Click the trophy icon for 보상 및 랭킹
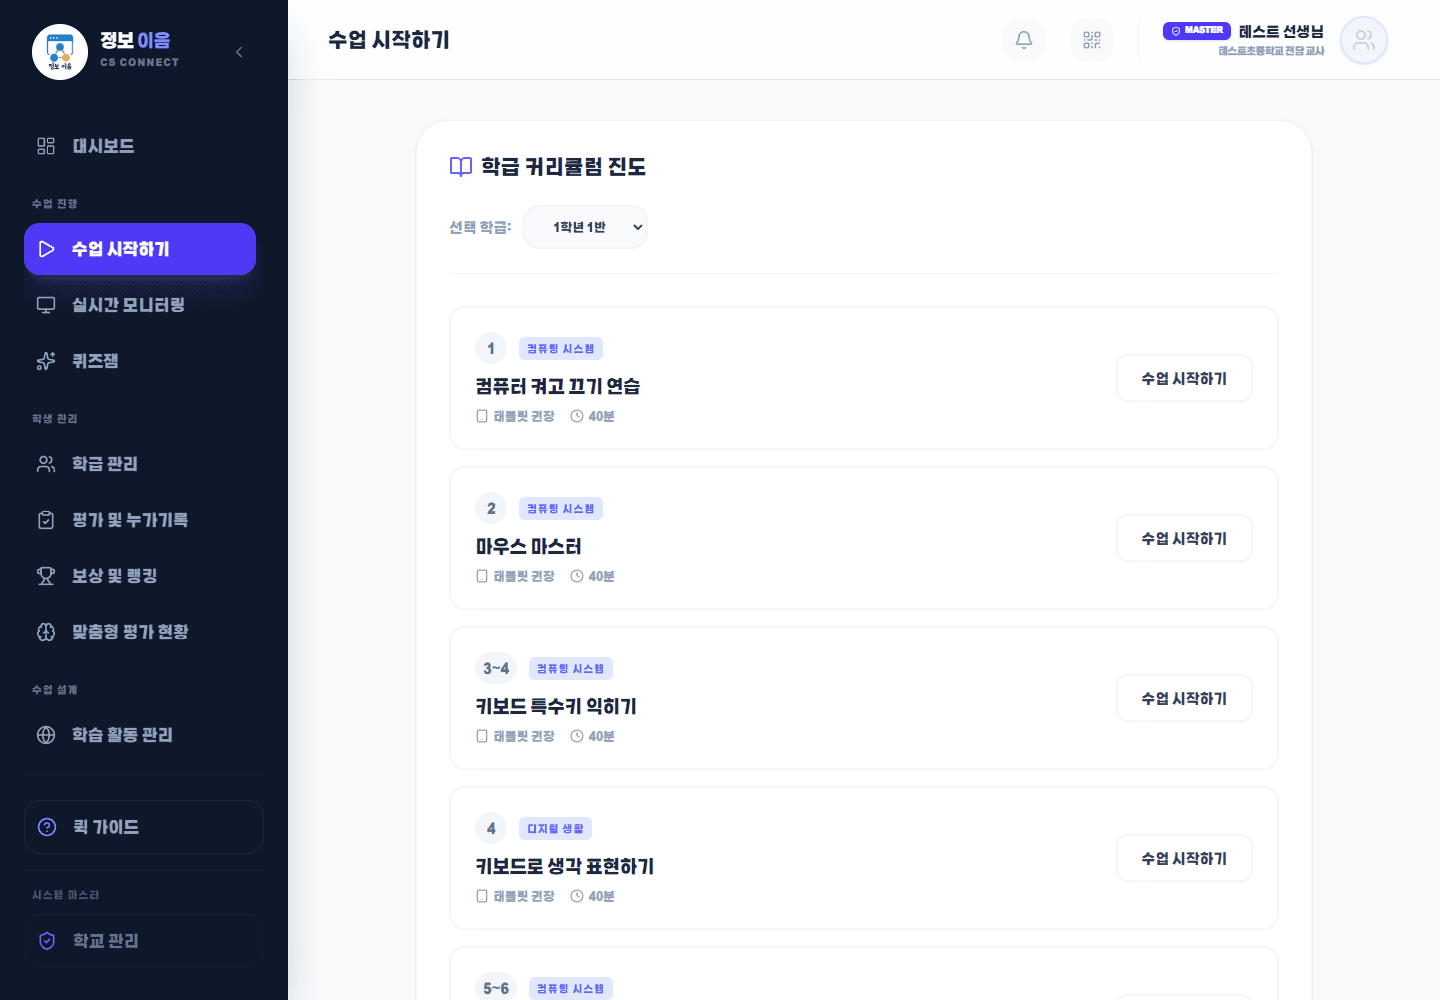This screenshot has height=1000, width=1440. [x=46, y=576]
